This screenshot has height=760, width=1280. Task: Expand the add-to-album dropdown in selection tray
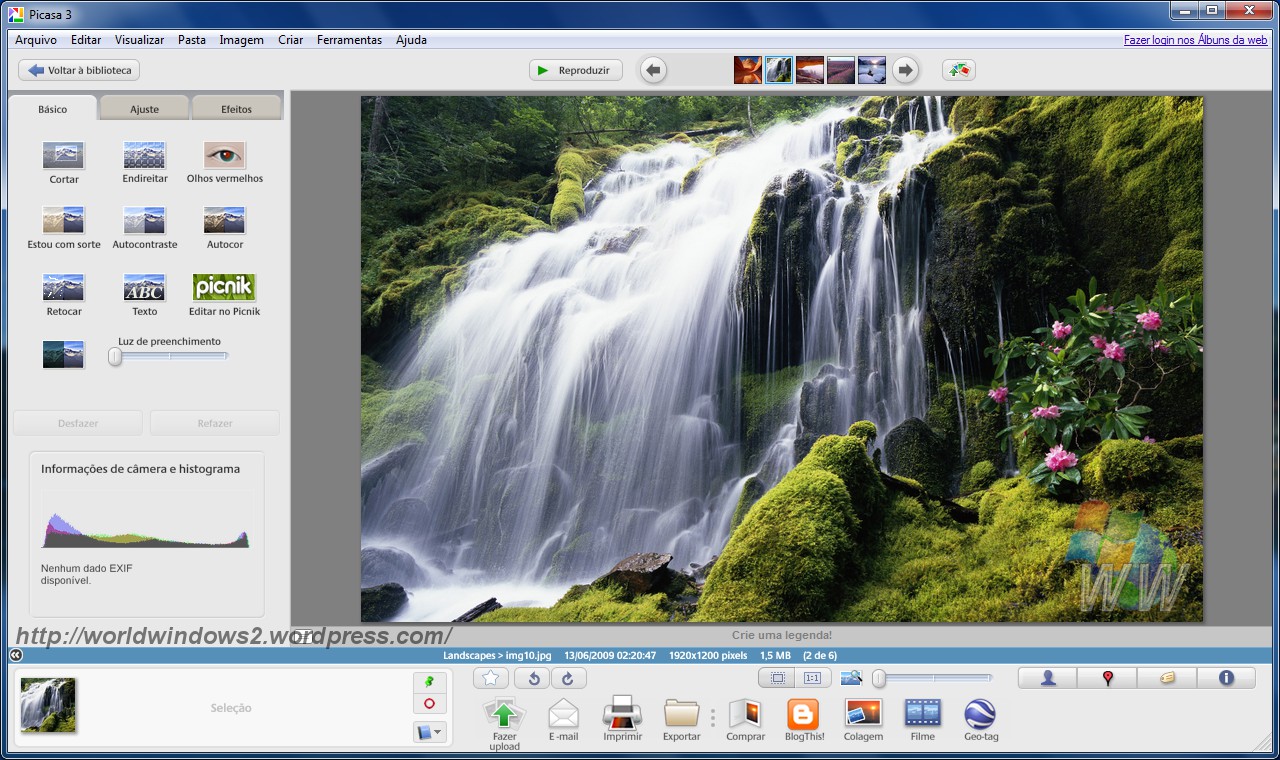[x=429, y=733]
